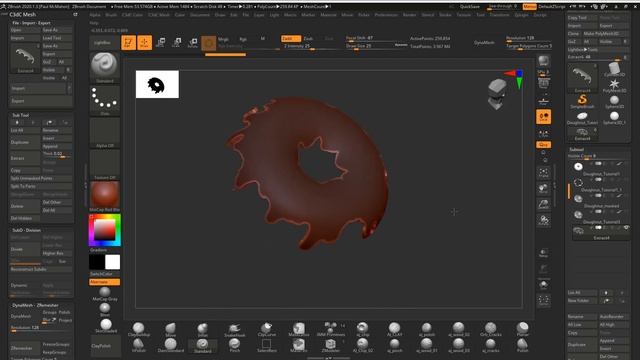Open the Standard brush picker thumbnail

point(104,68)
